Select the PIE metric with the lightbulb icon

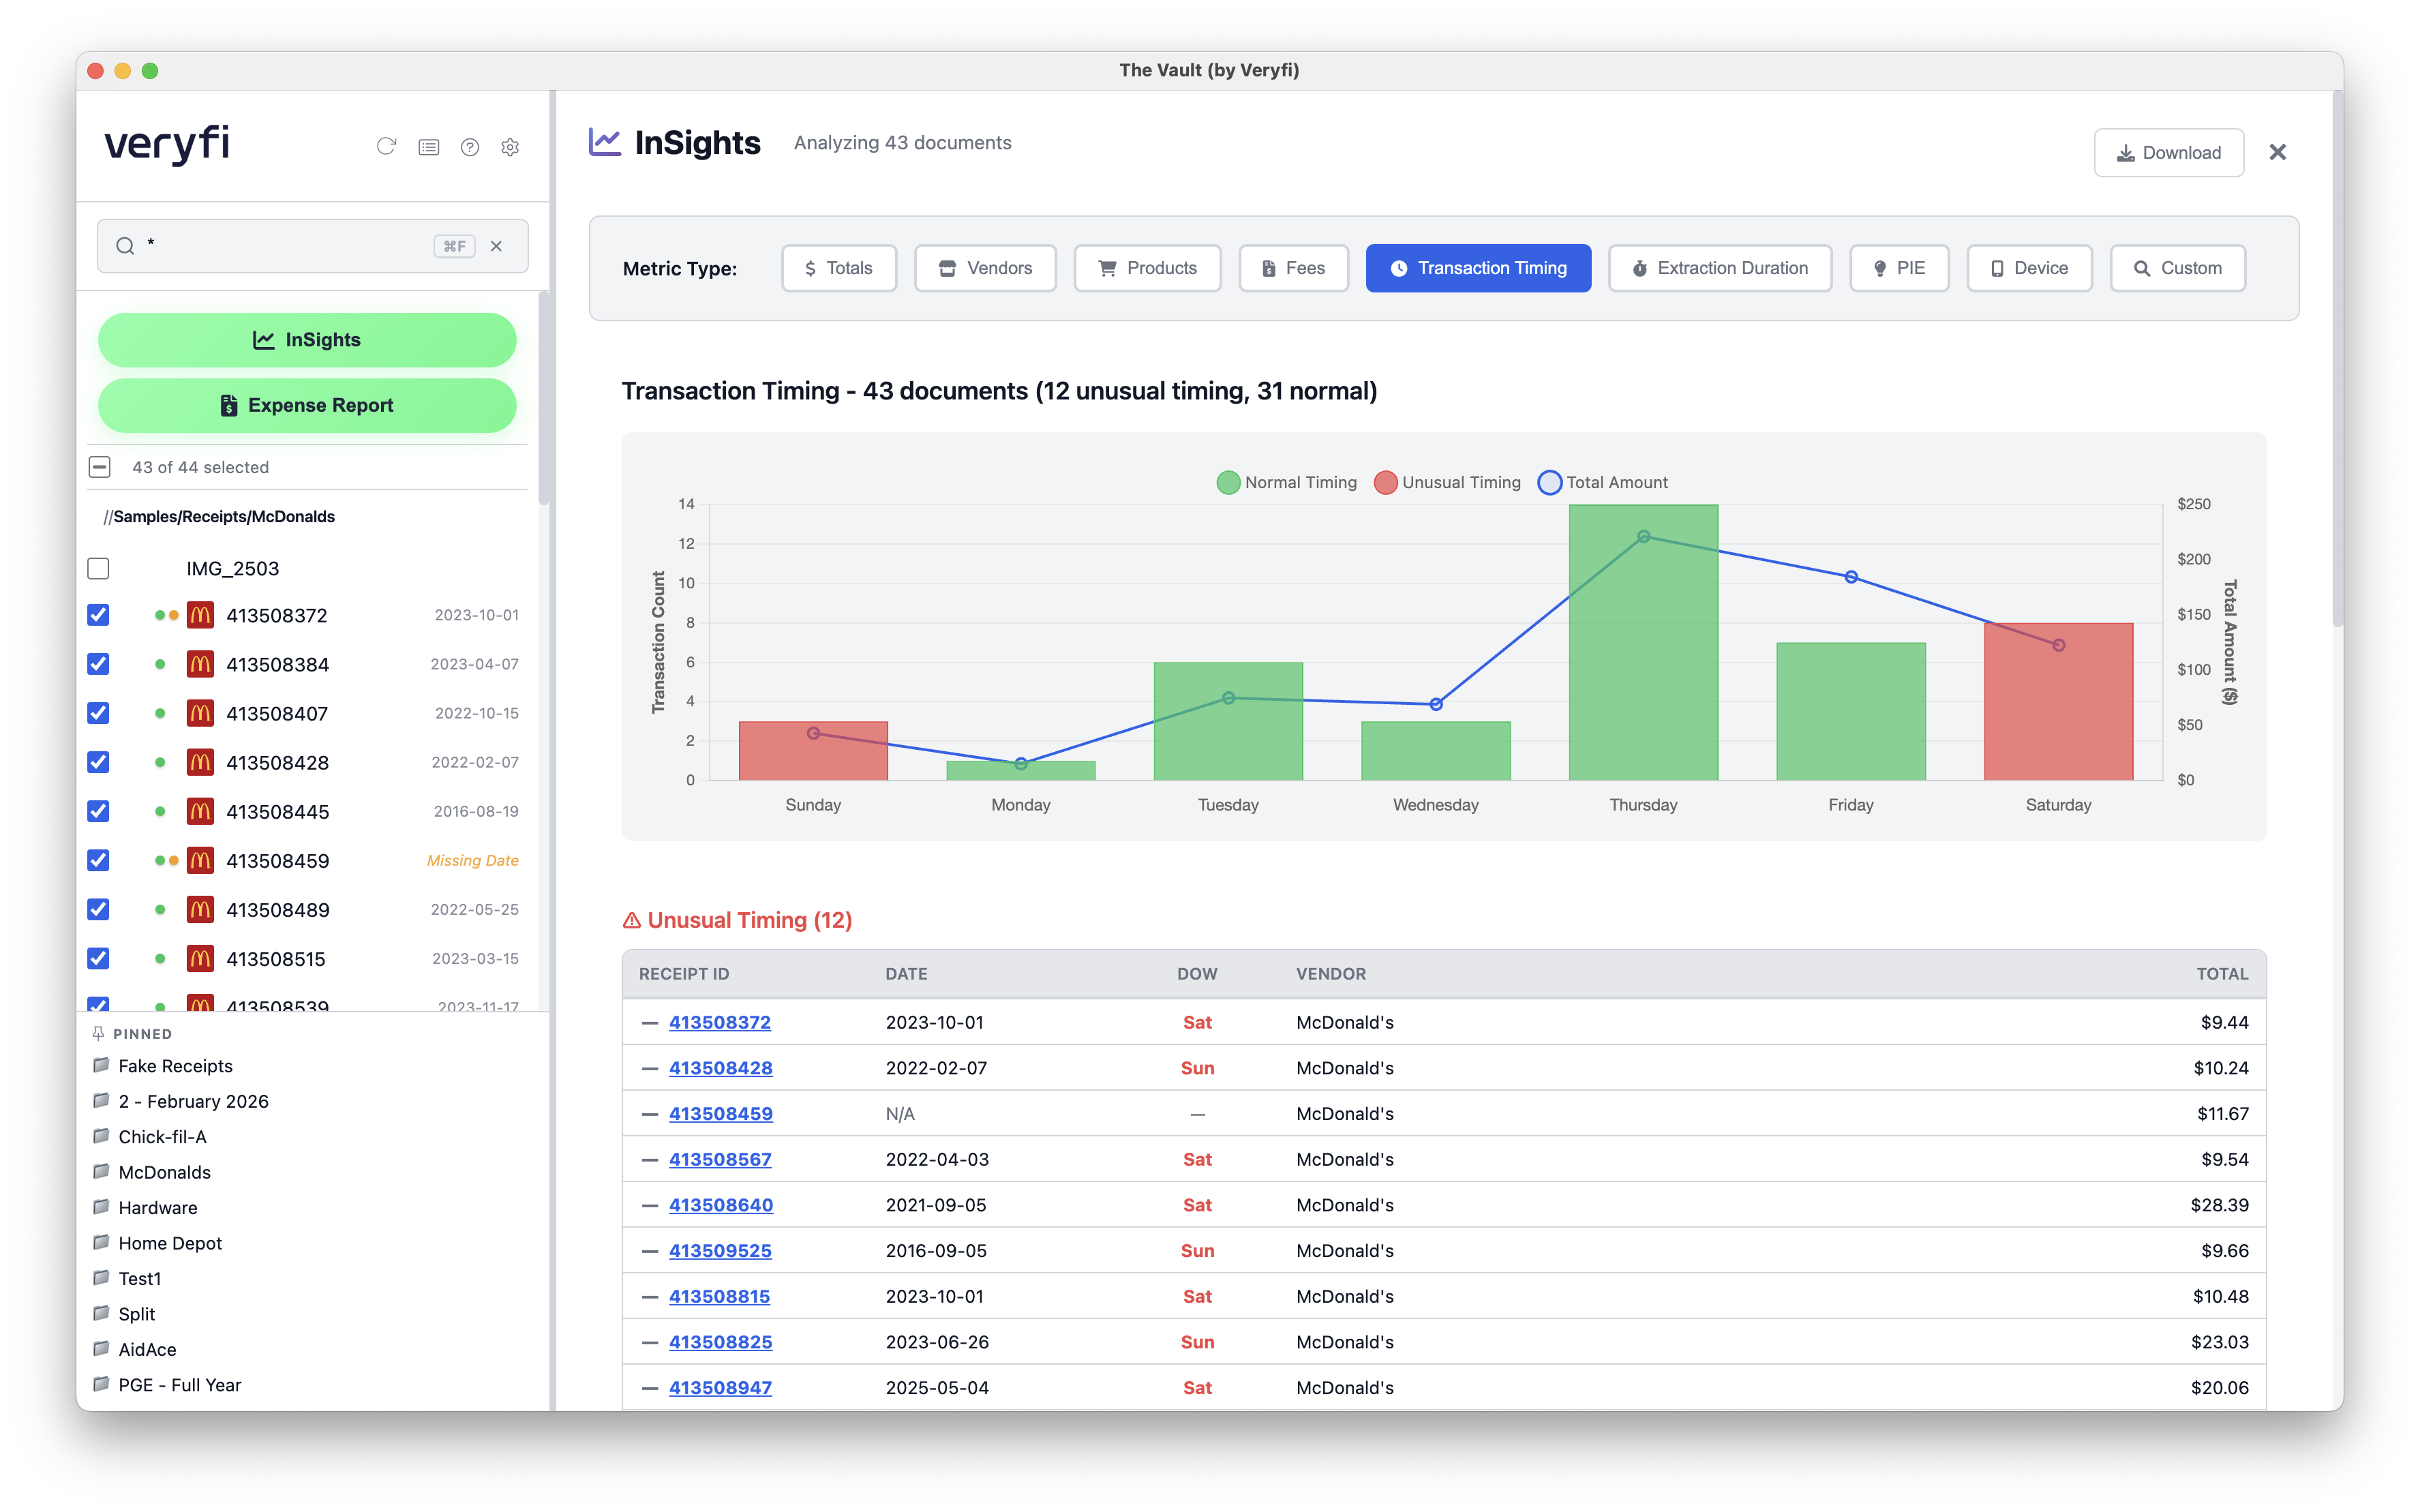coord(1898,268)
